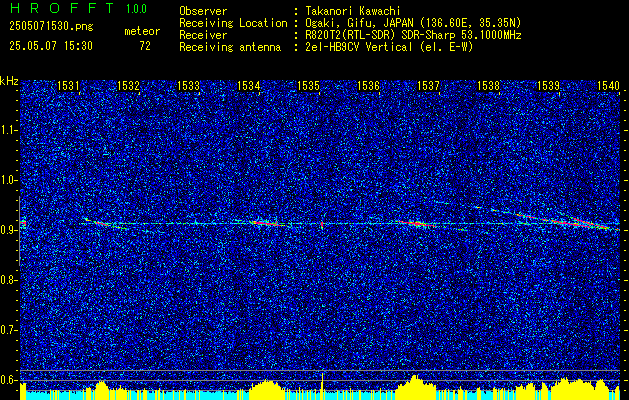Click the Receiving antenna label

click(230, 47)
